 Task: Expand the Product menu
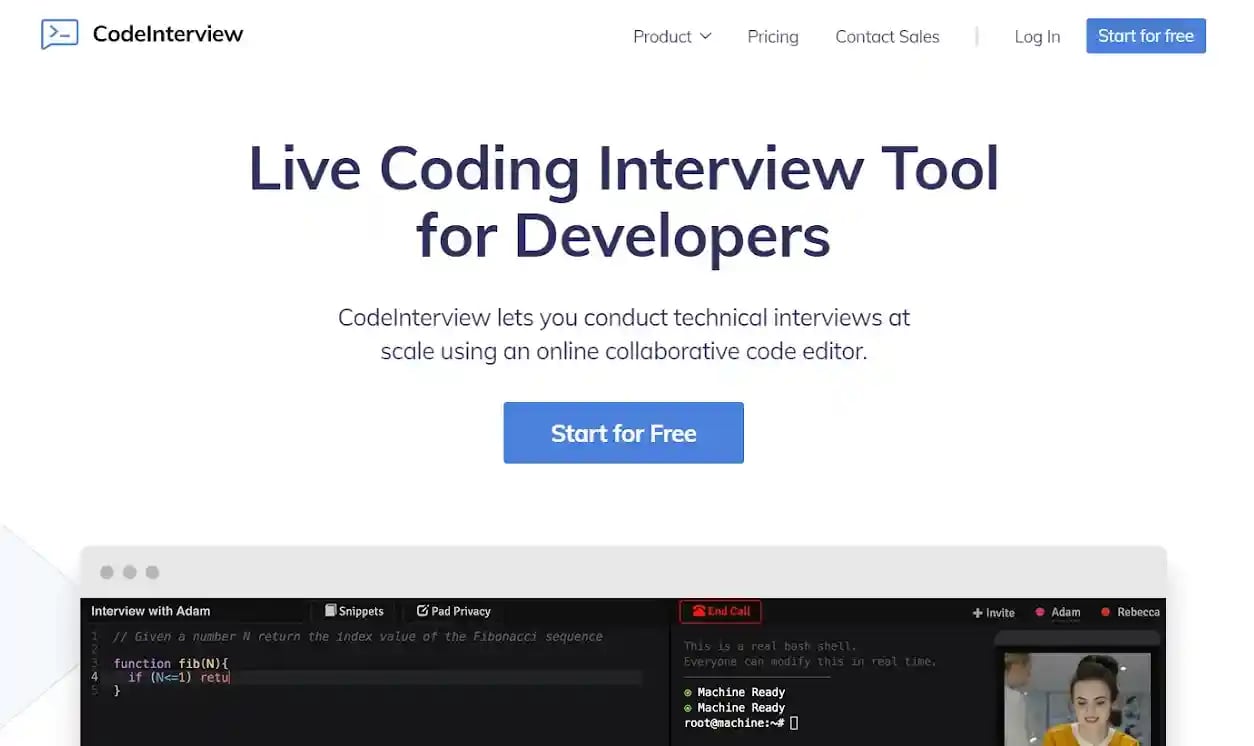point(671,36)
